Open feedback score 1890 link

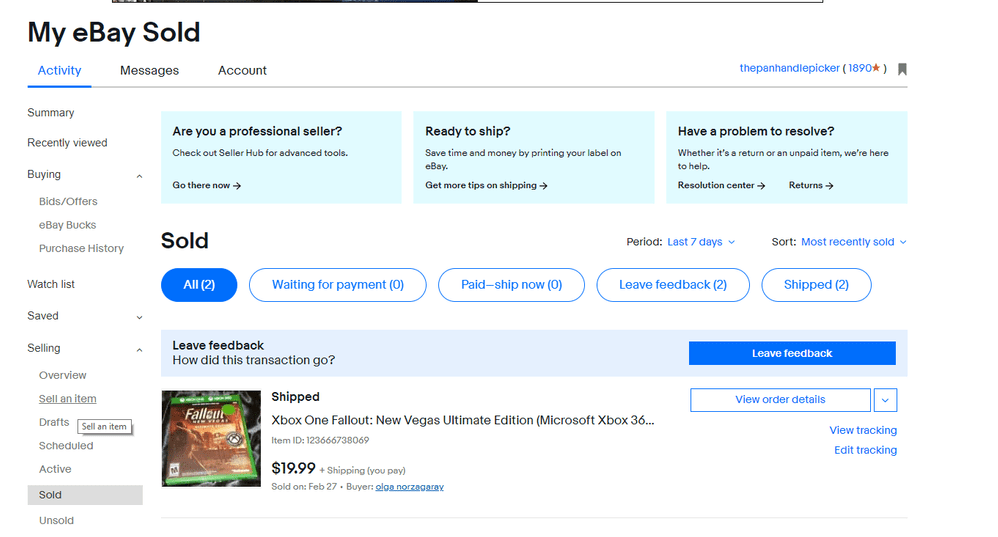click(x=864, y=68)
